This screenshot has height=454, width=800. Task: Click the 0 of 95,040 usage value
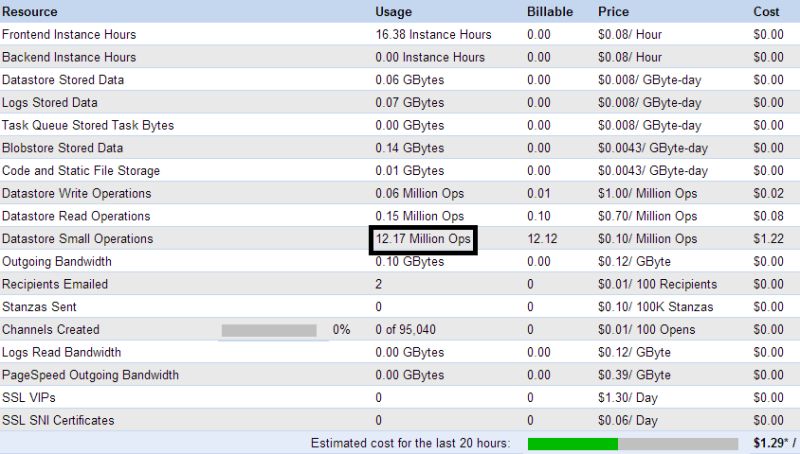point(406,330)
